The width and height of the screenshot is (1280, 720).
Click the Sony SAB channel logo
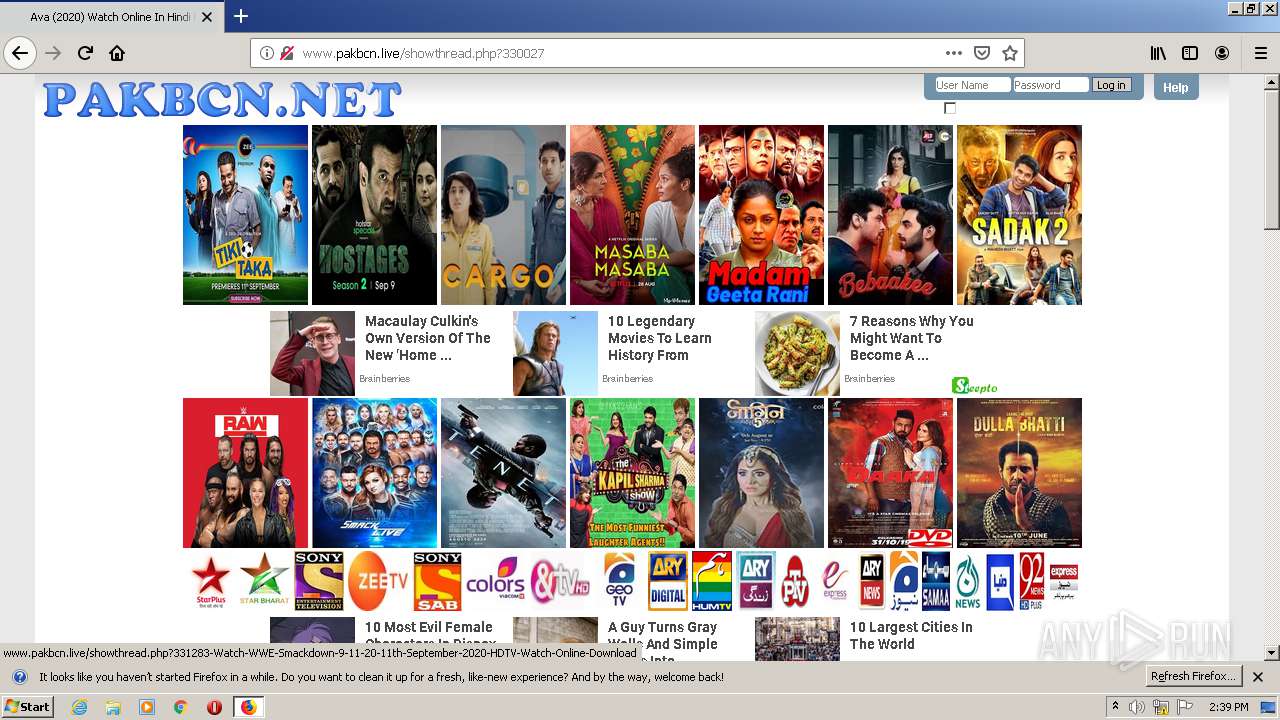click(437, 581)
